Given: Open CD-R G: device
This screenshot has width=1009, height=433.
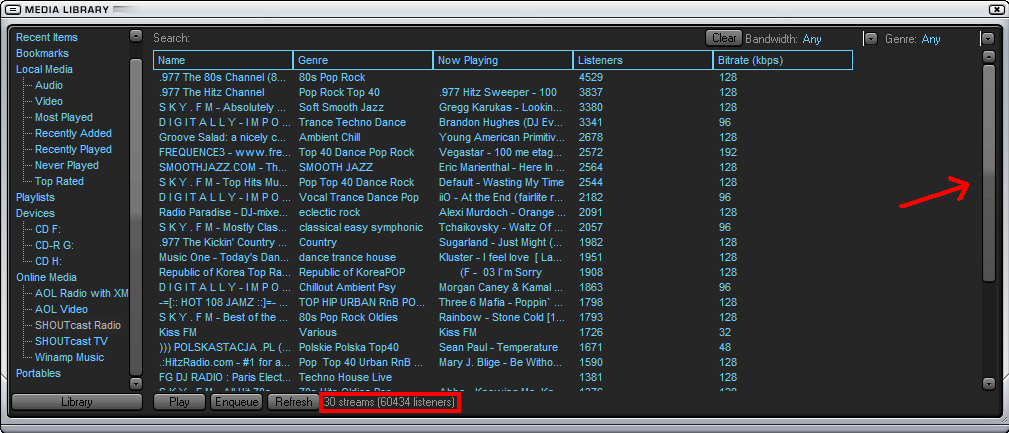Looking at the screenshot, I should [54, 245].
